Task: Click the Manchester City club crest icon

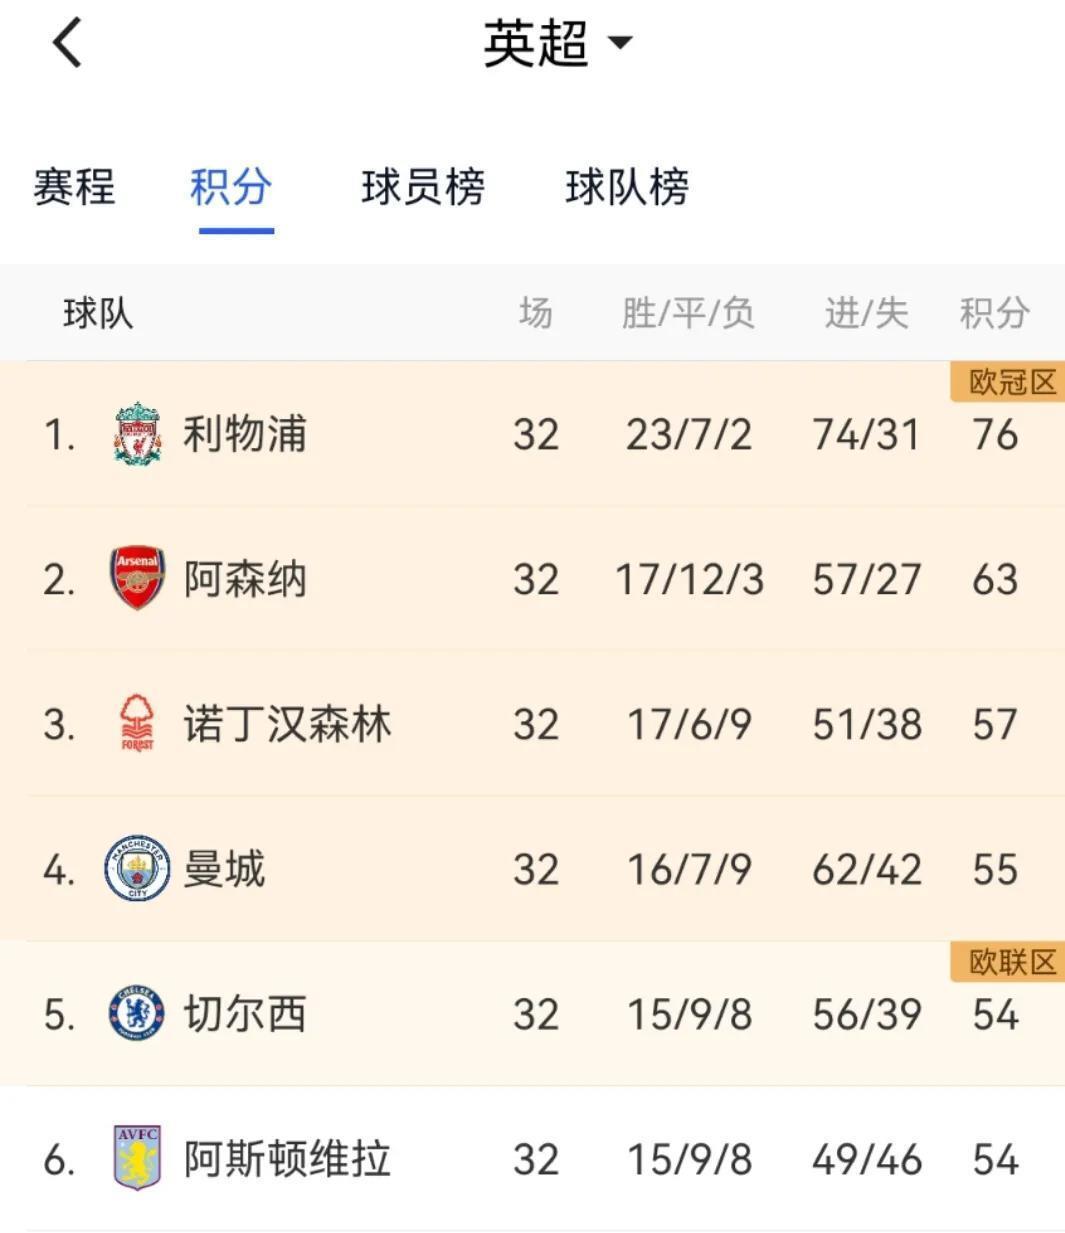Action: [x=138, y=868]
